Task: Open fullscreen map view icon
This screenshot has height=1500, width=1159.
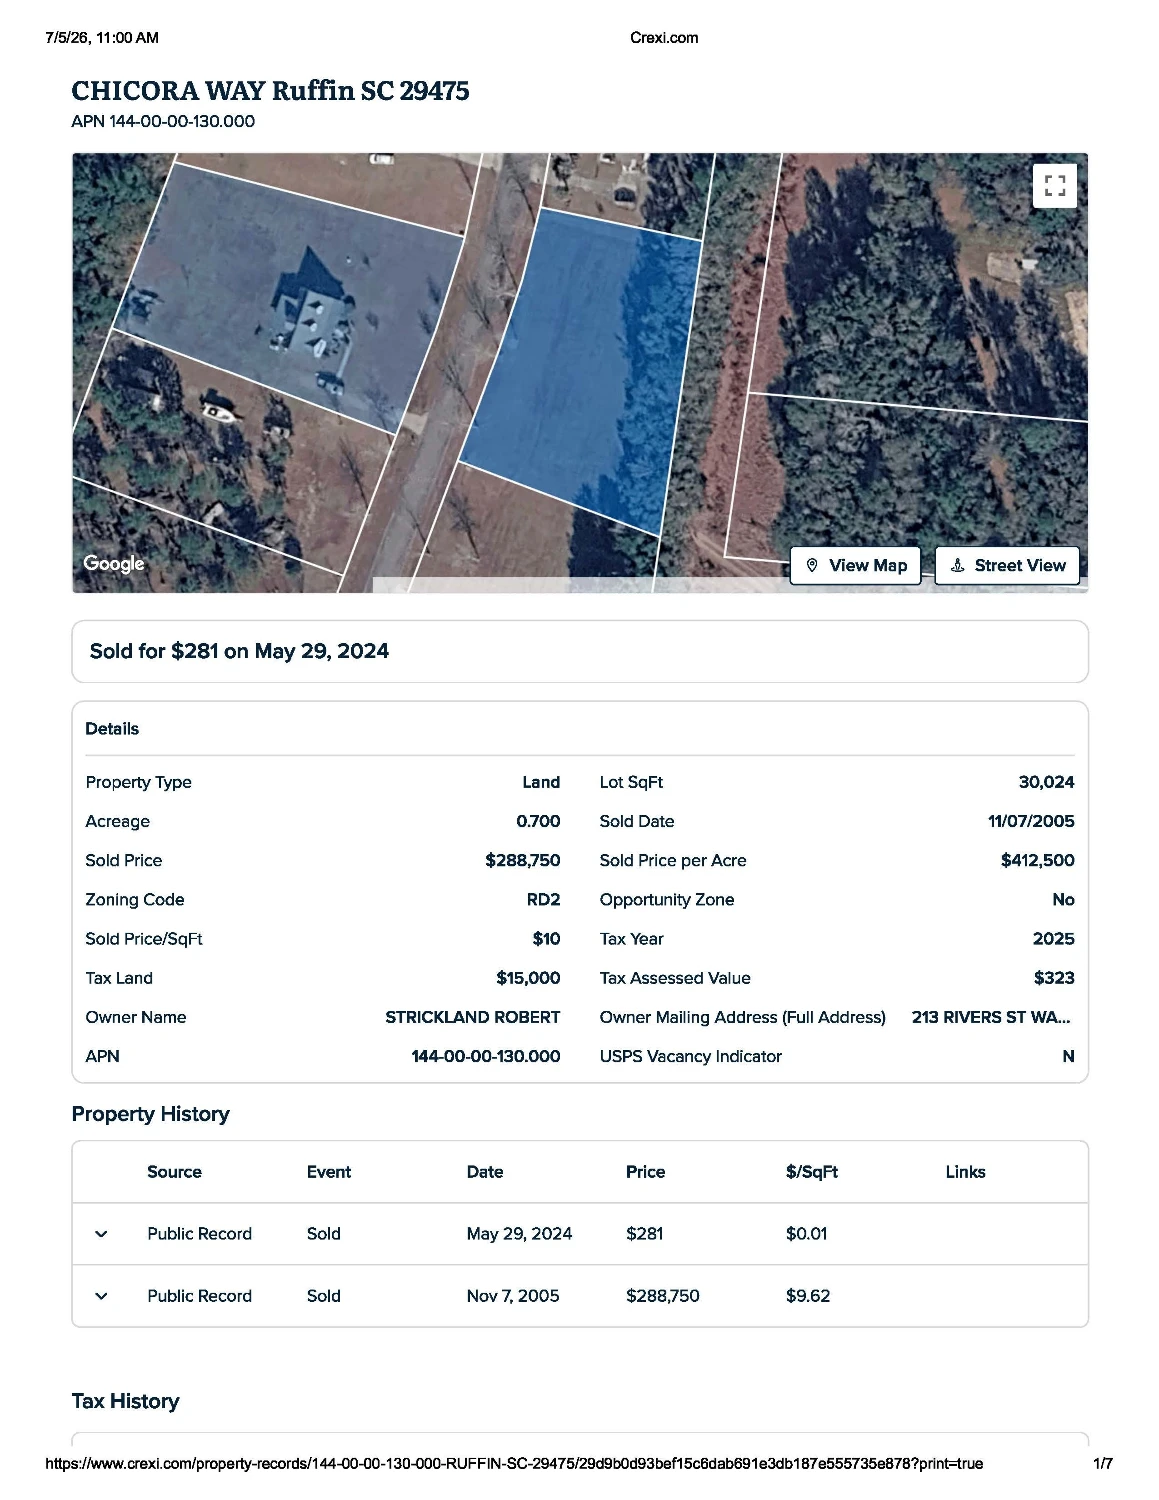Action: click(x=1054, y=185)
